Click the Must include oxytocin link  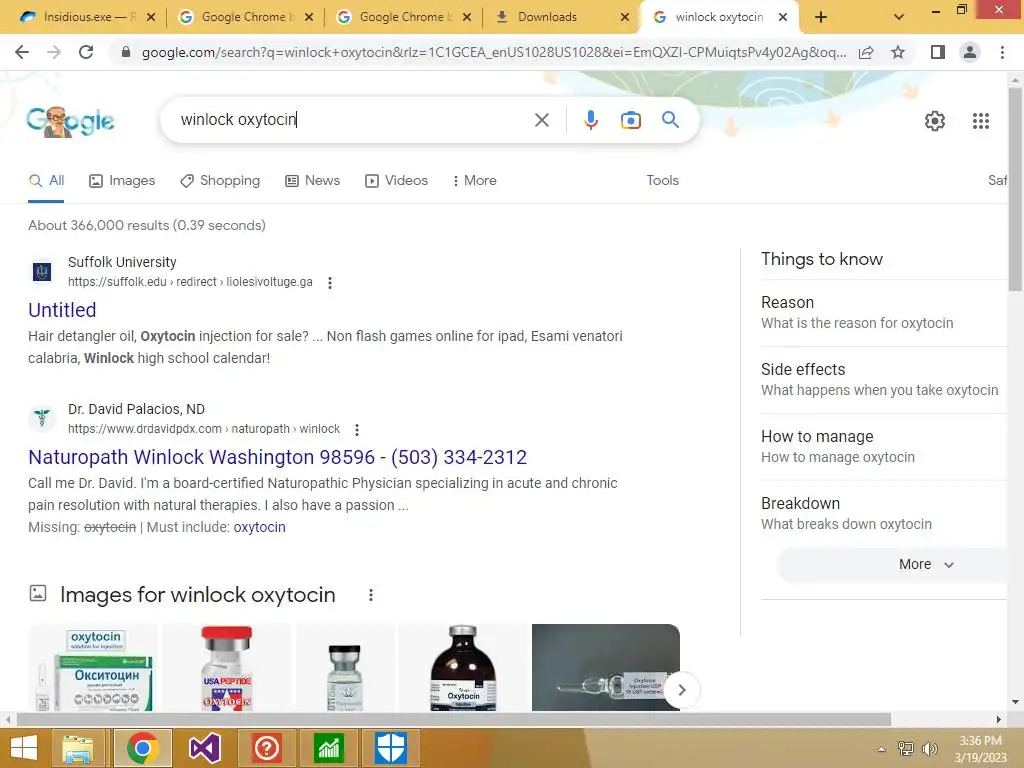(x=259, y=527)
